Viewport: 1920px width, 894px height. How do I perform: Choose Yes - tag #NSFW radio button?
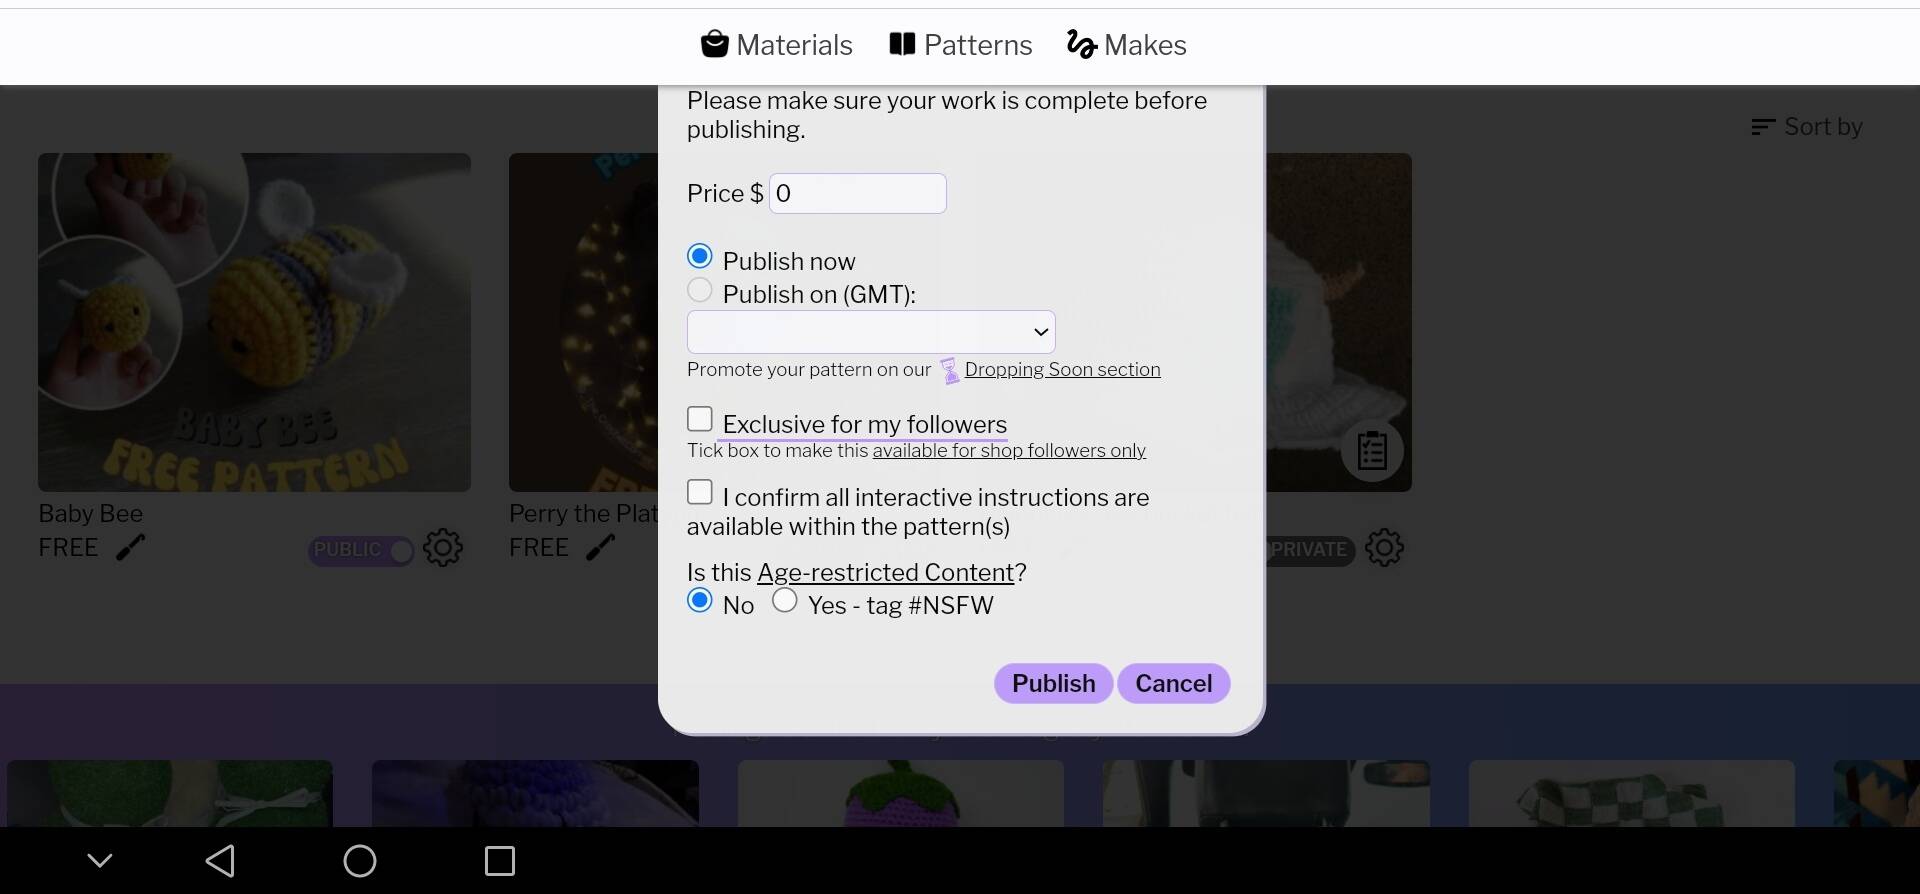785,600
